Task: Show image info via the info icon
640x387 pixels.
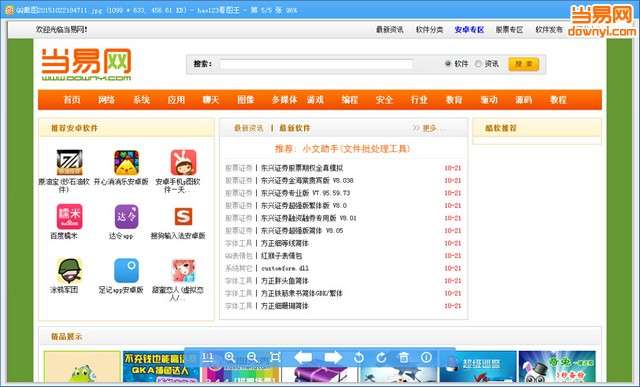Action: (426, 358)
